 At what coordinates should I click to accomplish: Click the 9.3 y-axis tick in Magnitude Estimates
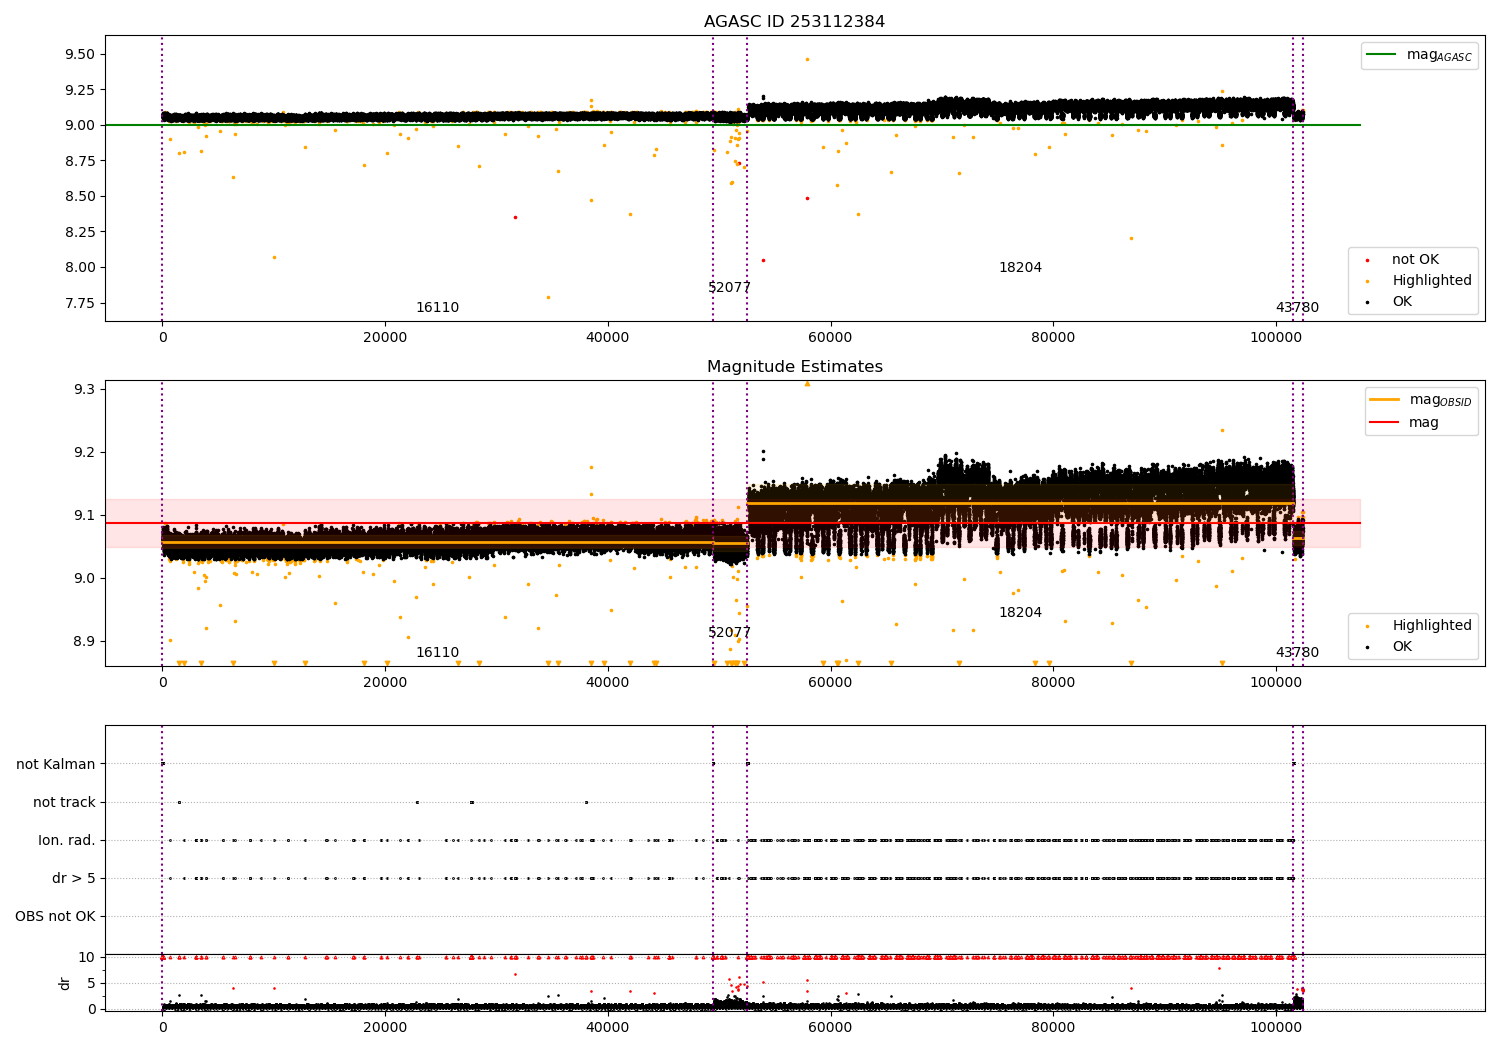click(x=84, y=389)
